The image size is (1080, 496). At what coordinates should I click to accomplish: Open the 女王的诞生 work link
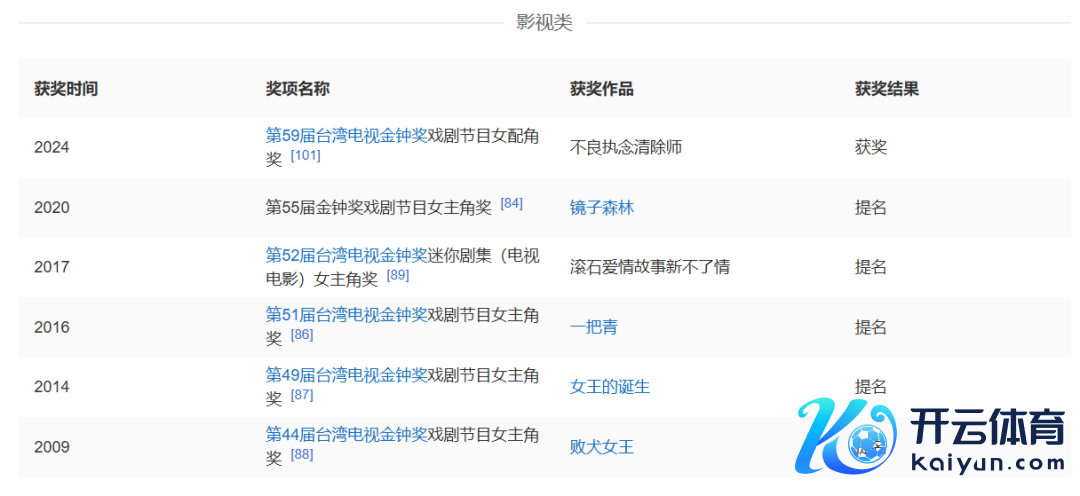[x=610, y=387]
